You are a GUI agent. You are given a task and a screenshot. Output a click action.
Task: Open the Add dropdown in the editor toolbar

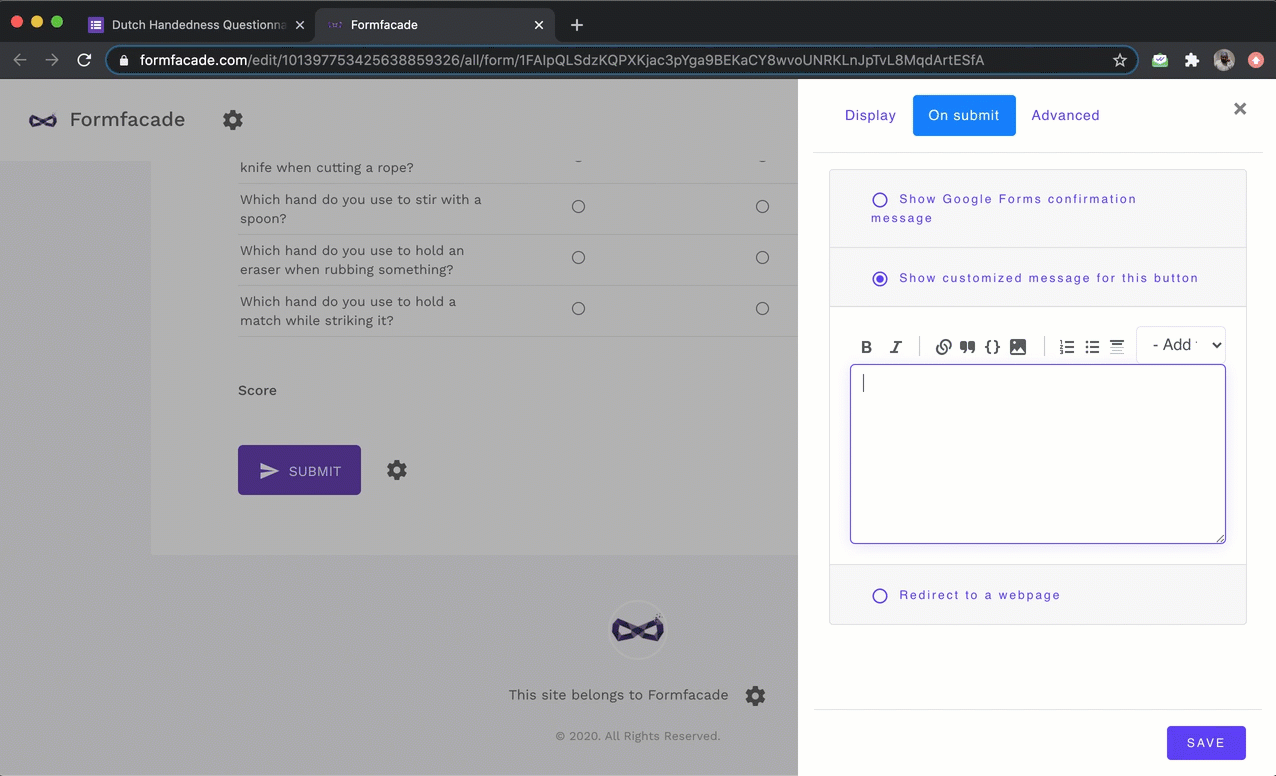(x=1181, y=344)
